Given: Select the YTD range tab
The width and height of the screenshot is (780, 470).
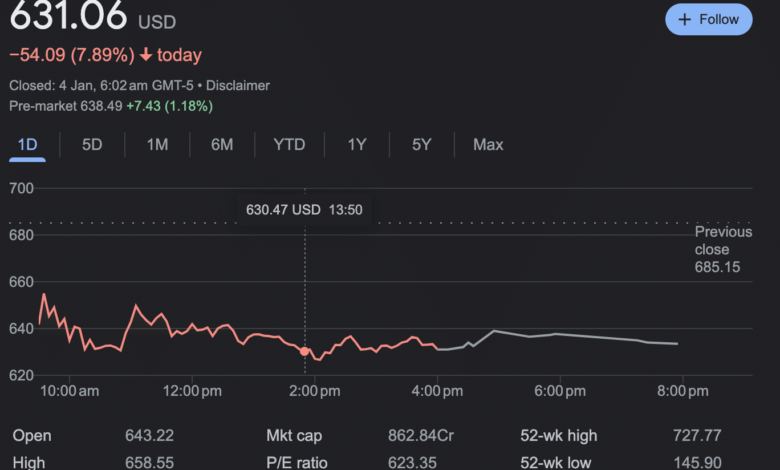Looking at the screenshot, I should (289, 144).
